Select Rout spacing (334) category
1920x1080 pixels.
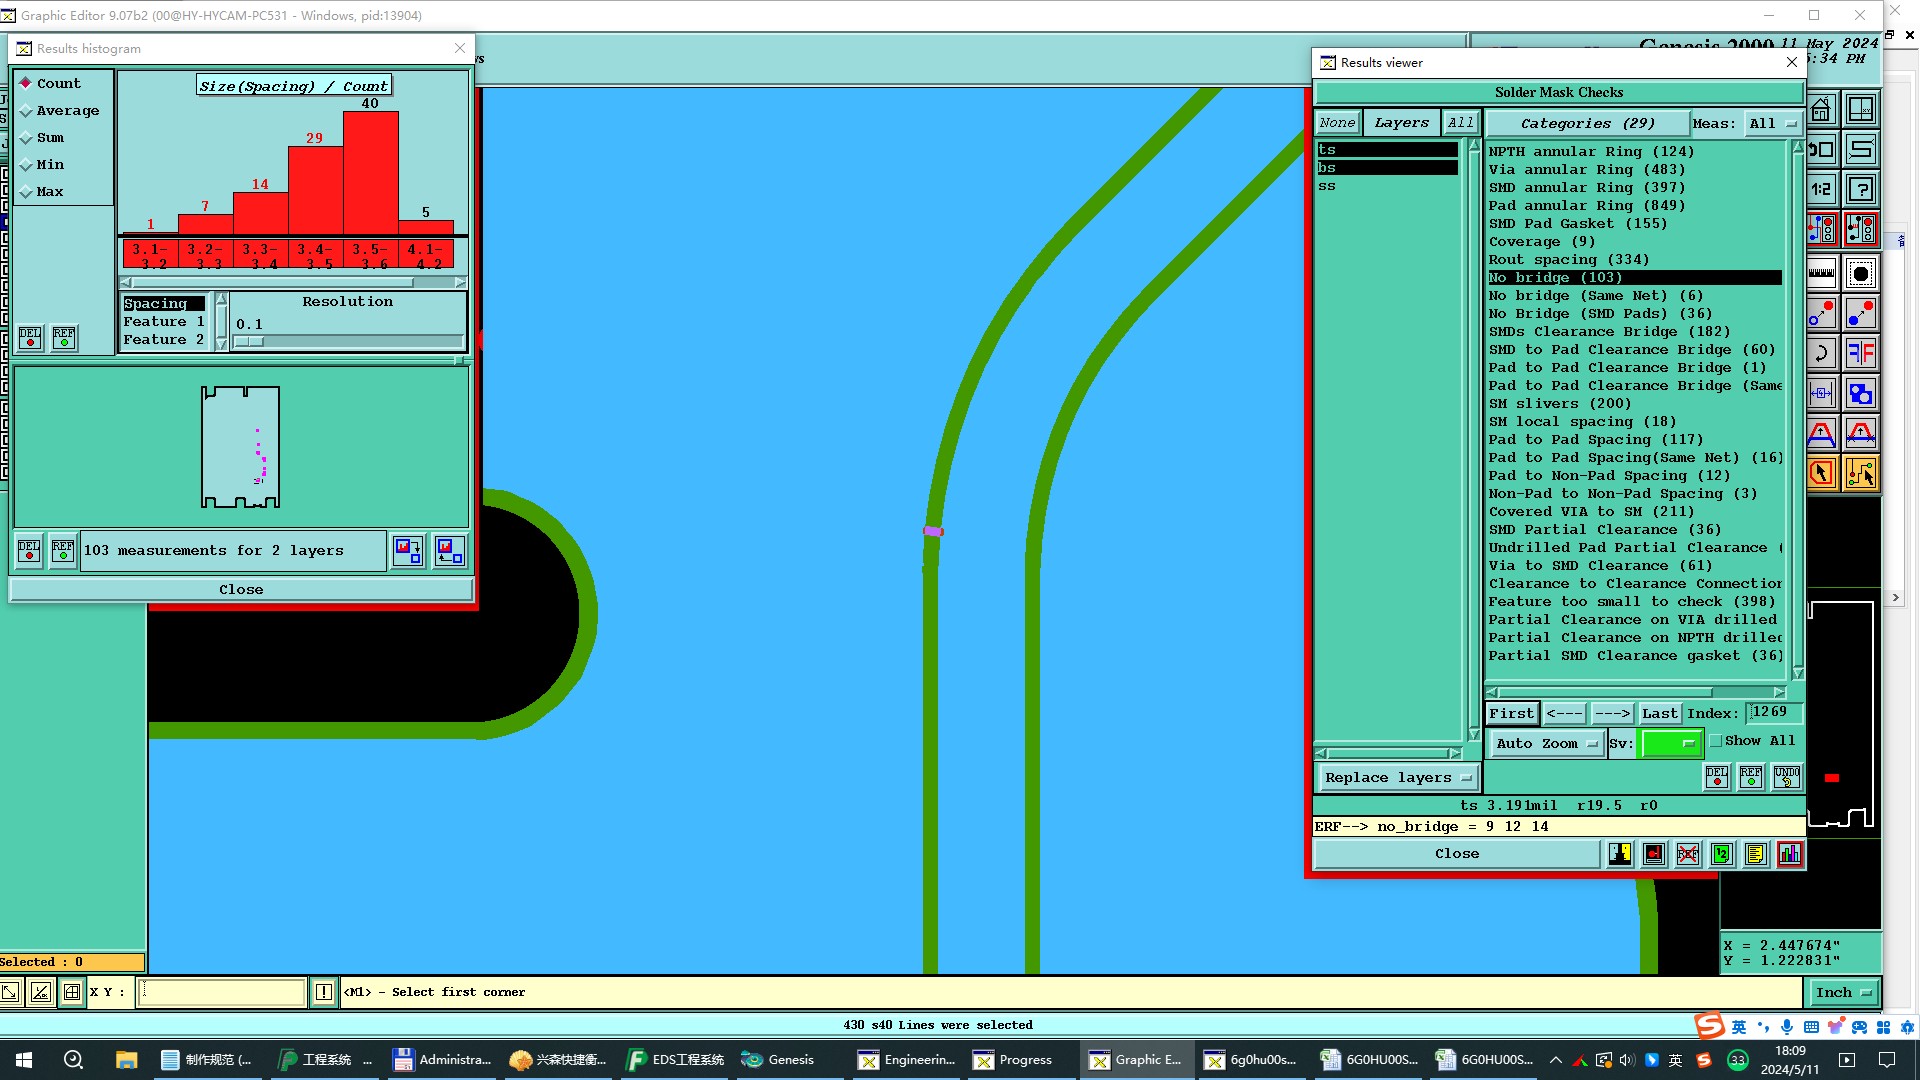coord(1568,259)
